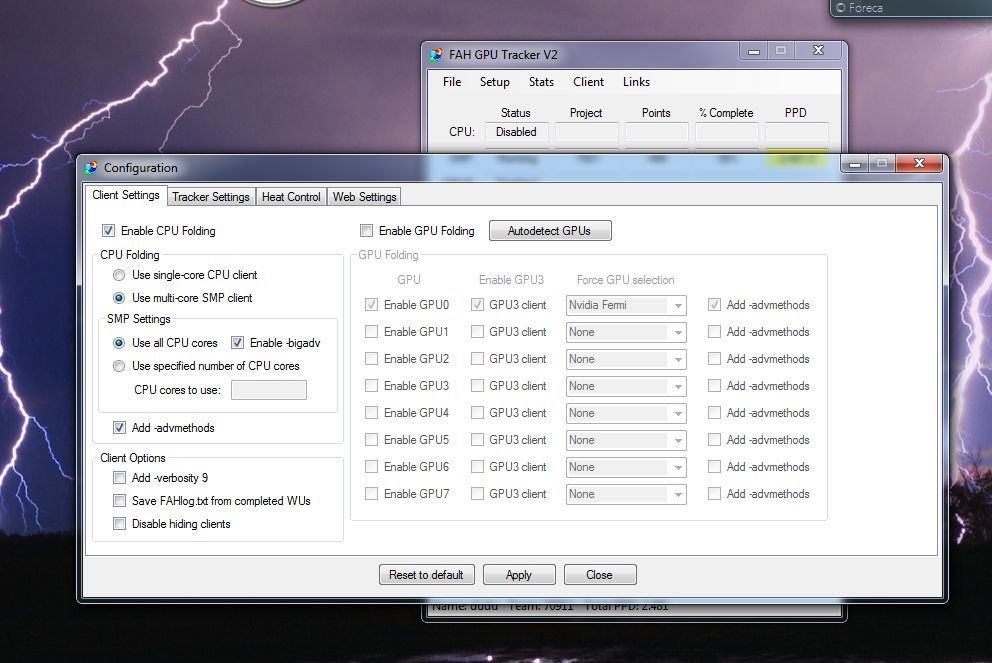The height and width of the screenshot is (663, 992).
Task: Open Client menu in FAH GPU Tracker
Action: 588,82
